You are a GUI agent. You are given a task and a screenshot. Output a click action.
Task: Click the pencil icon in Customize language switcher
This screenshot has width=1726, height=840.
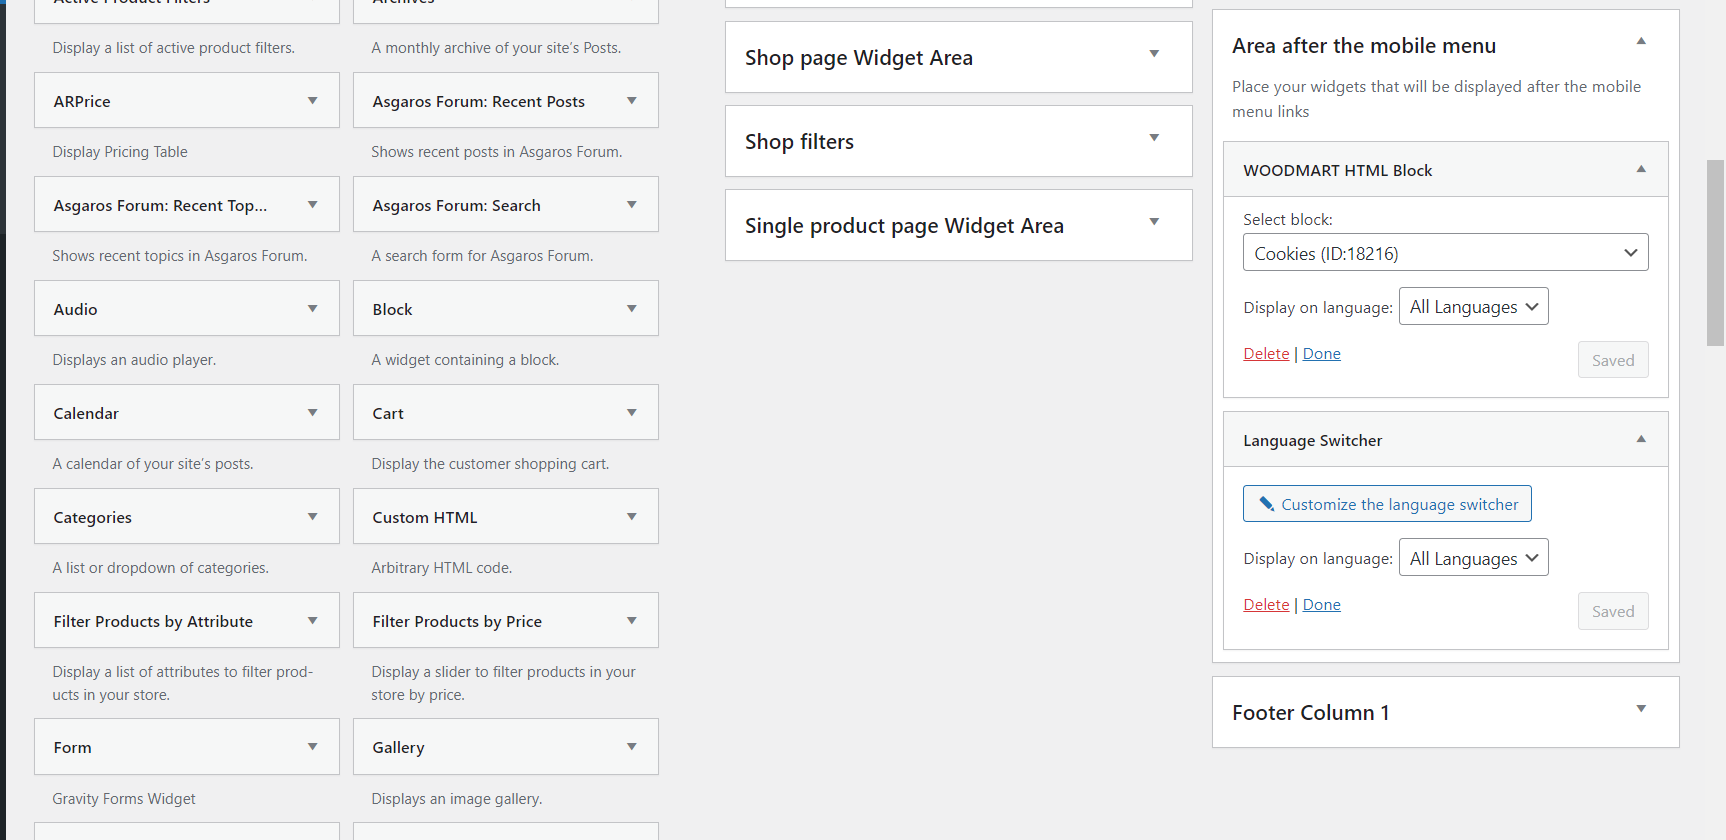(x=1266, y=504)
